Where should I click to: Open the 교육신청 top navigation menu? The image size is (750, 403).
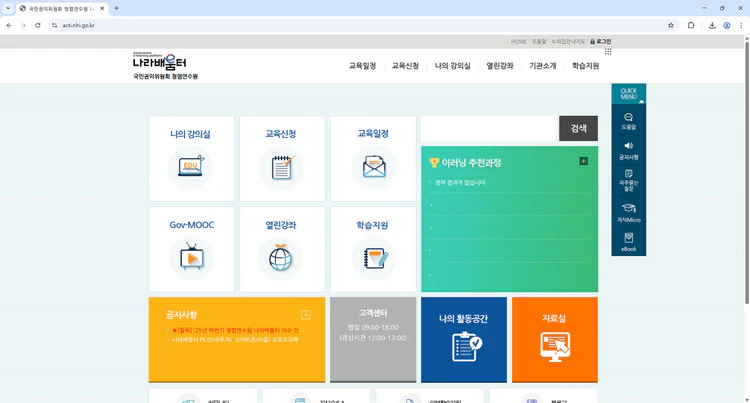pyautogui.click(x=405, y=66)
